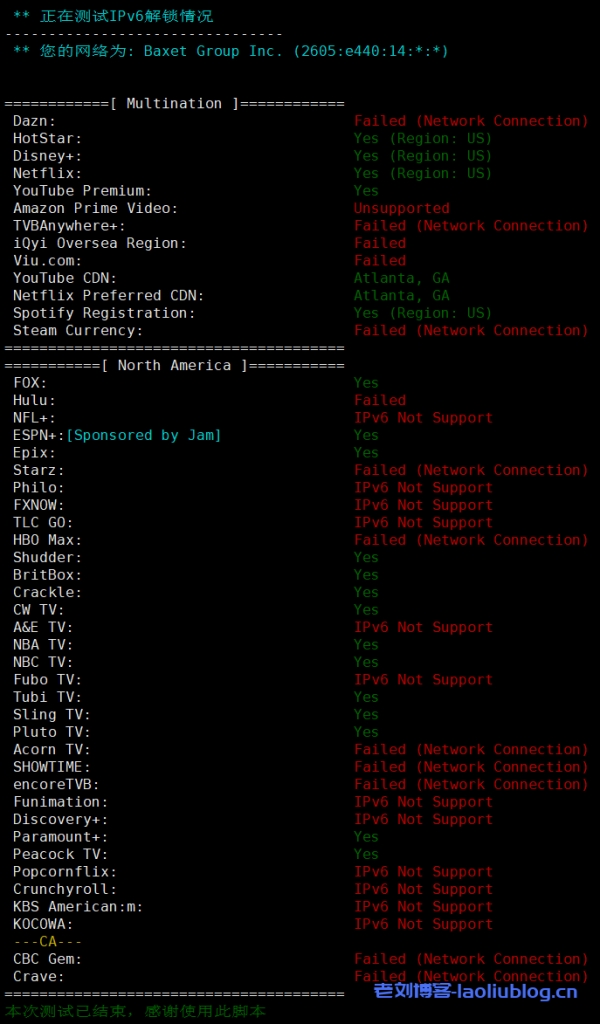
Task: Click the Steam Currency label
Action: pyautogui.click(x=78, y=331)
